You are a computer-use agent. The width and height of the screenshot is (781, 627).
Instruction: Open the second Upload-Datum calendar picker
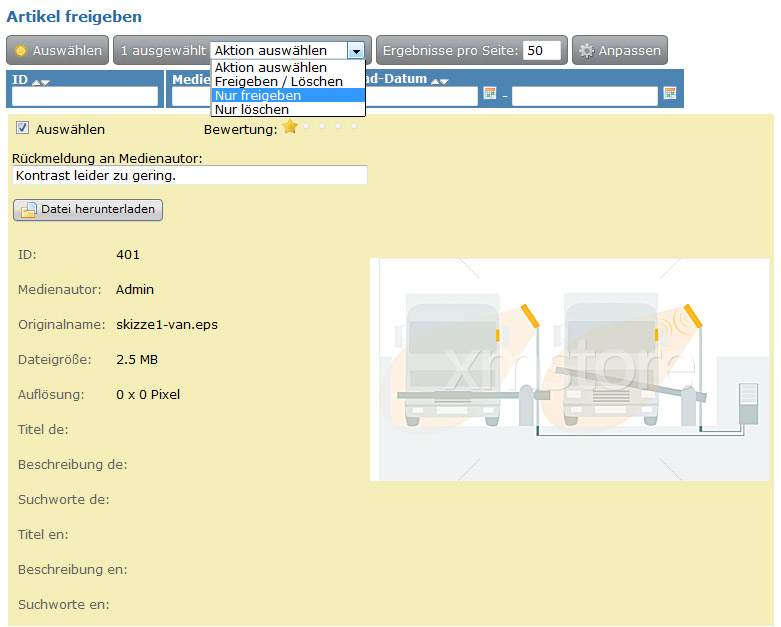tap(670, 93)
